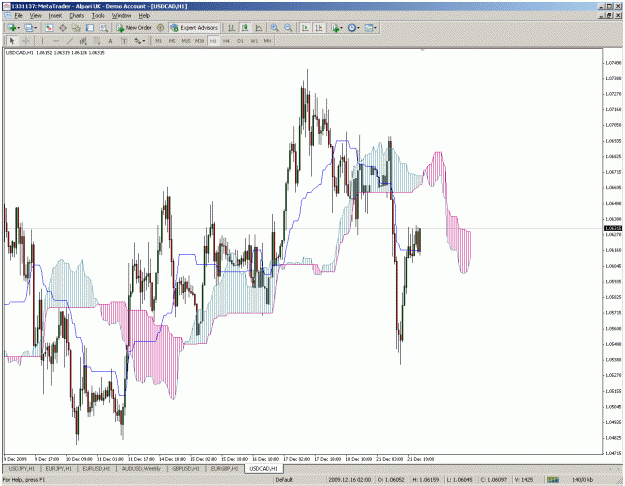Switch to the EURGBP,H1 chart tab
Viewport: 625px width, 486px height.
click(x=224, y=468)
